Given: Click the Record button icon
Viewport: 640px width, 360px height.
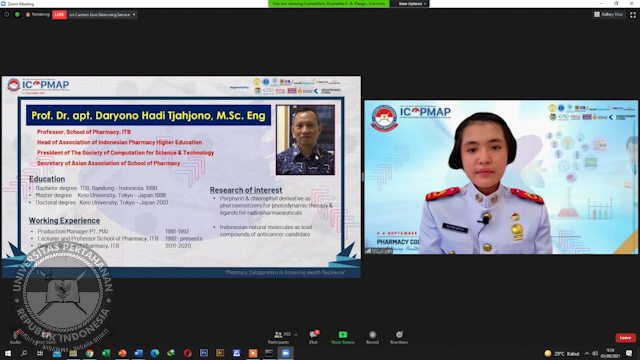Looking at the screenshot, I should coord(372,335).
